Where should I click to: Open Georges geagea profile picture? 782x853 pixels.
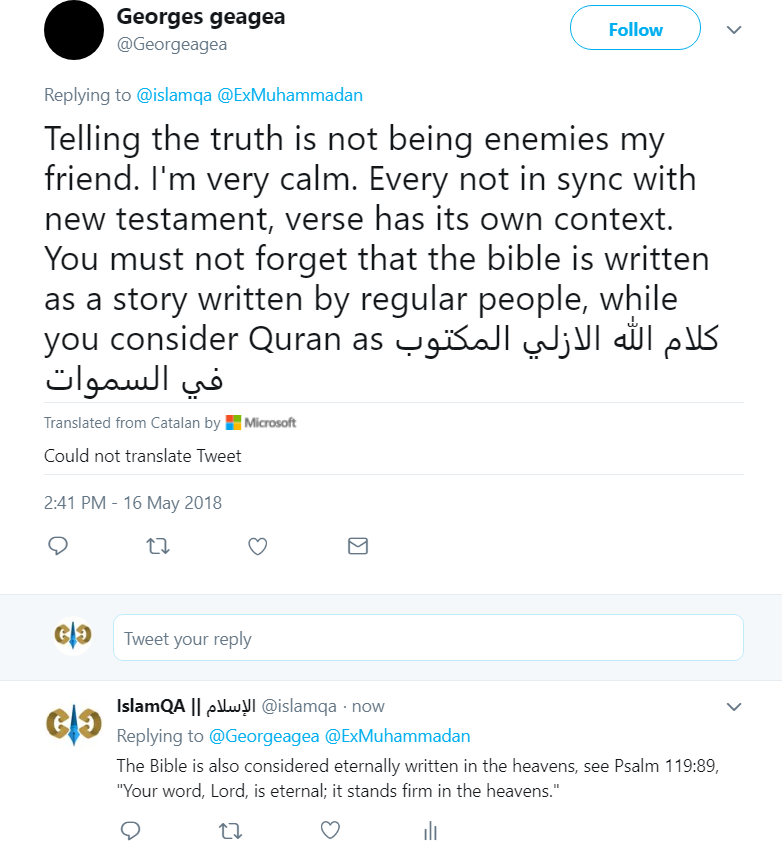pos(74,30)
